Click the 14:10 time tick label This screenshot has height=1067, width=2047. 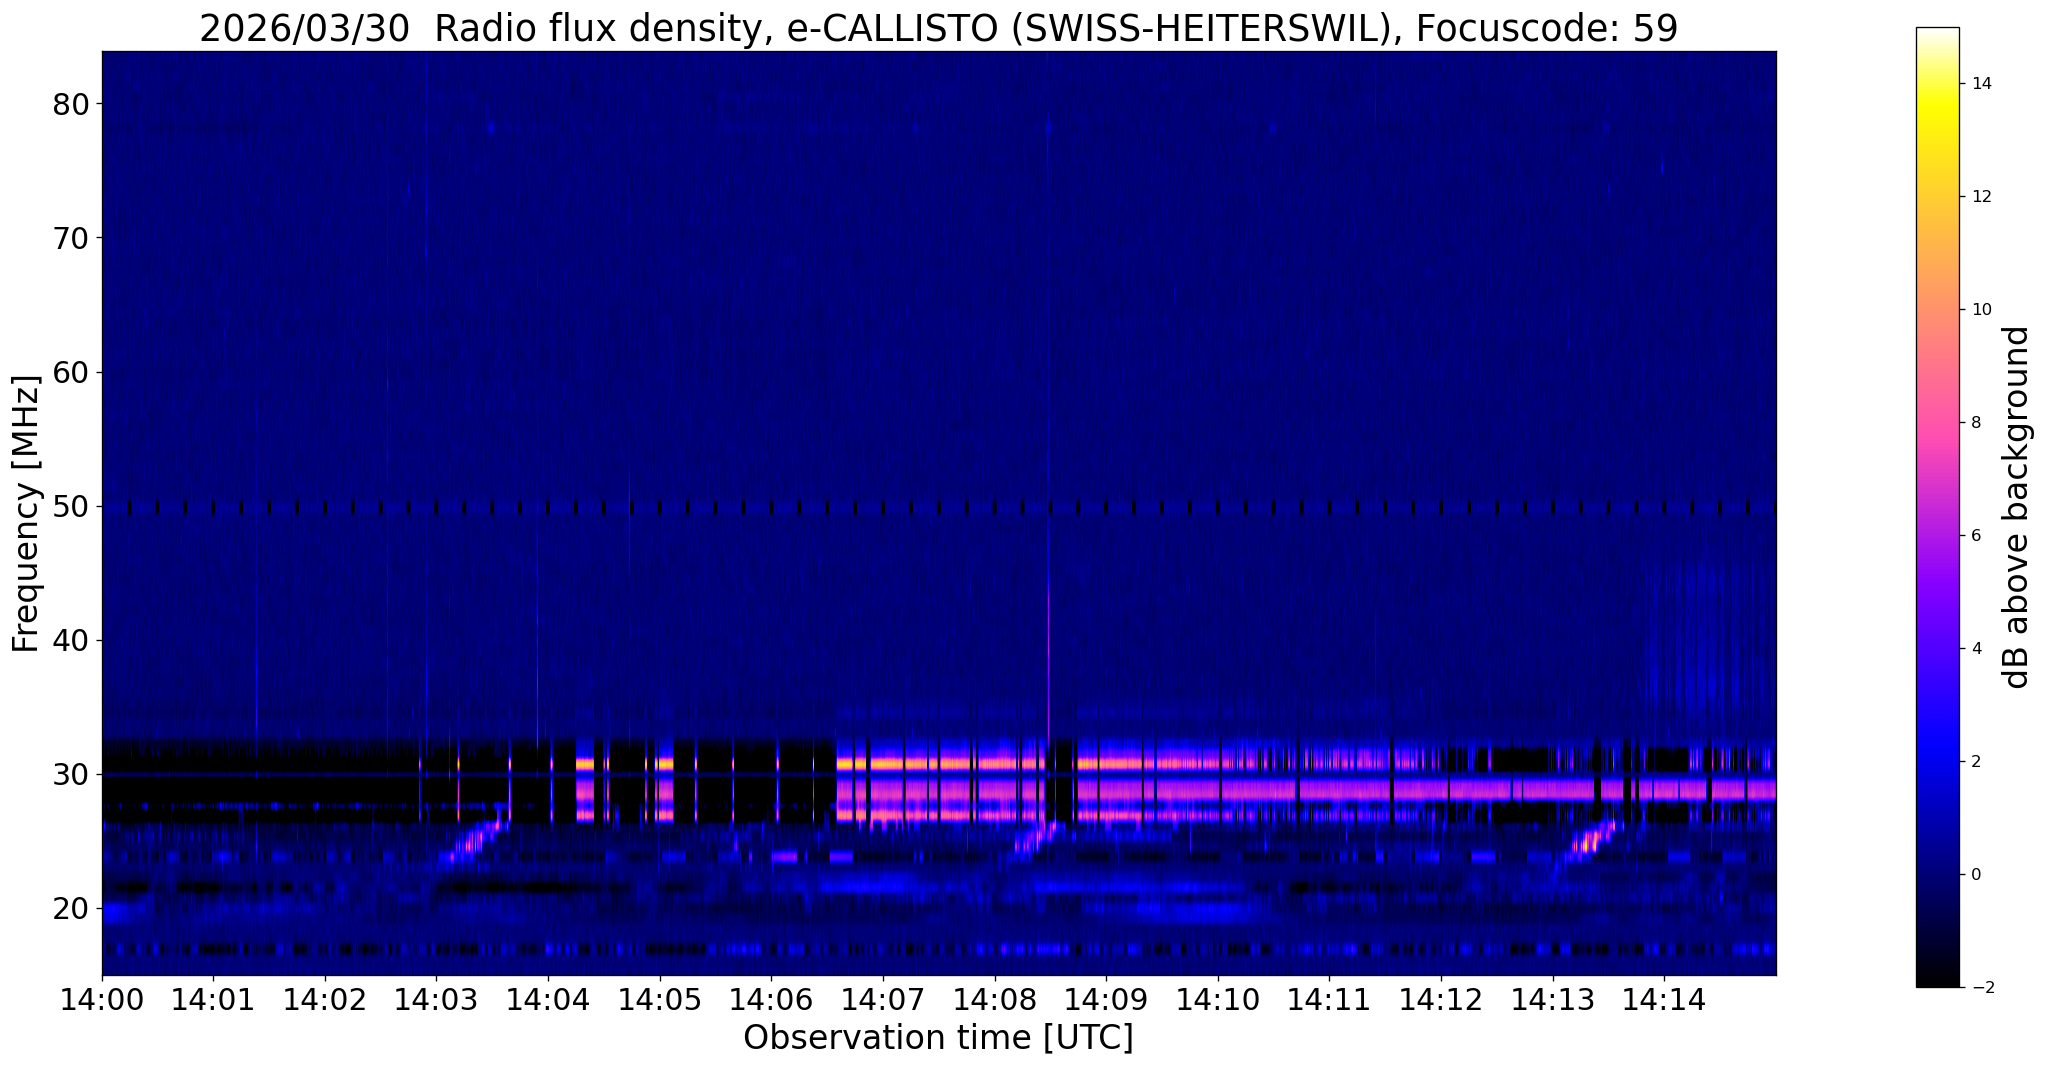click(1218, 999)
